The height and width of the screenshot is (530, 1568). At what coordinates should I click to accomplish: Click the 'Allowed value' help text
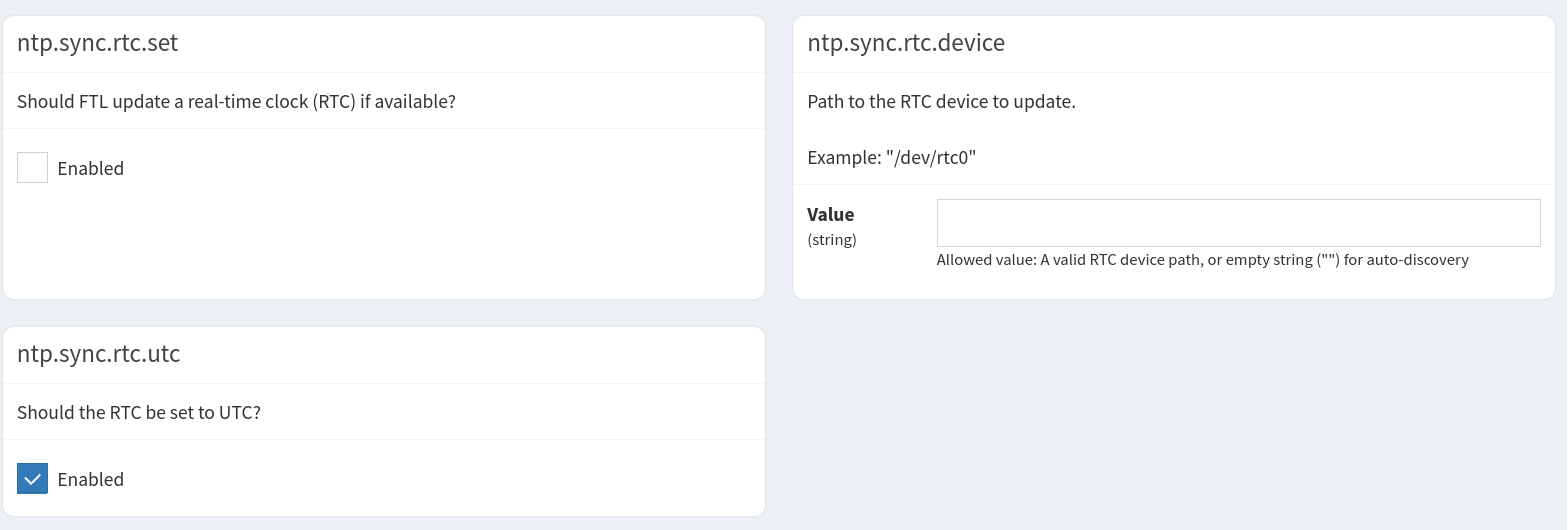coord(1202,260)
